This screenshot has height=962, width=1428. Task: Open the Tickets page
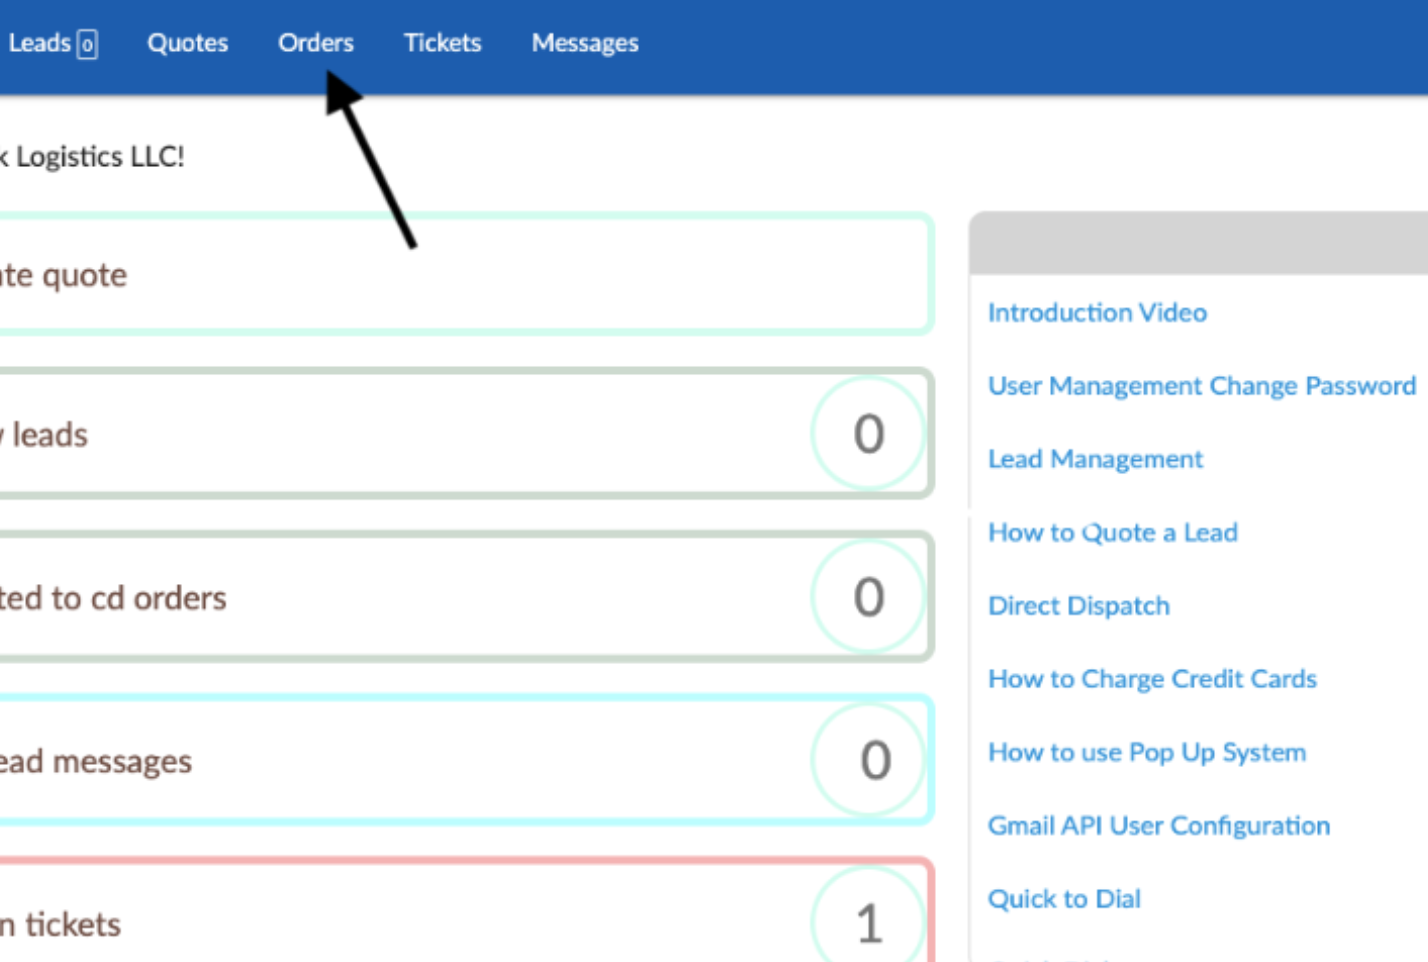[x=442, y=42]
